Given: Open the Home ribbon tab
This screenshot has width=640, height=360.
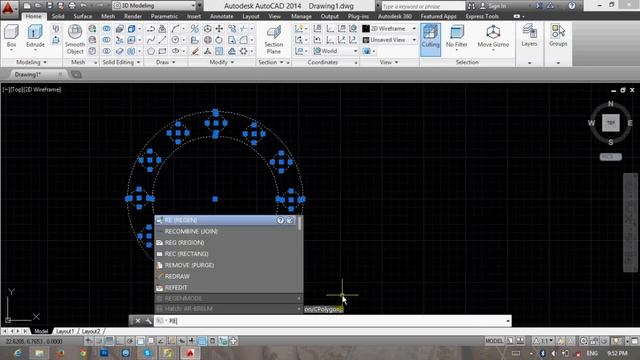Looking at the screenshot, I should click(33, 16).
